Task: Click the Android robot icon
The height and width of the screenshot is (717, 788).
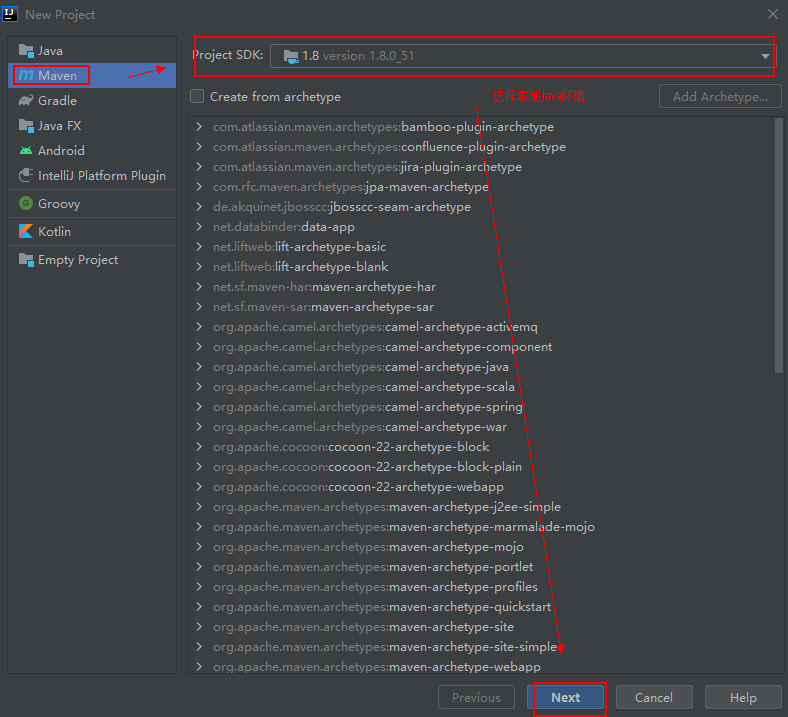Action: [x=26, y=150]
